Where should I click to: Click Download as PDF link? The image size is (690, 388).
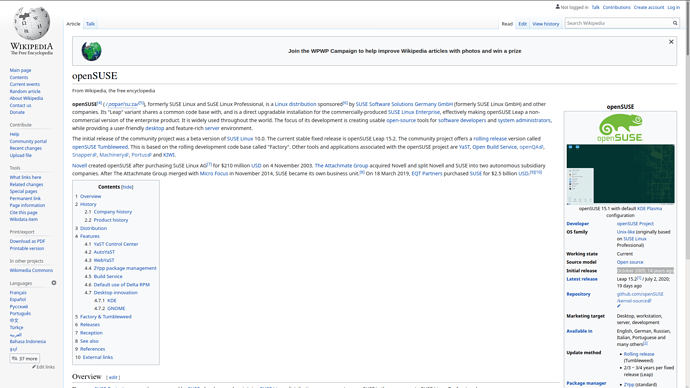(27, 241)
